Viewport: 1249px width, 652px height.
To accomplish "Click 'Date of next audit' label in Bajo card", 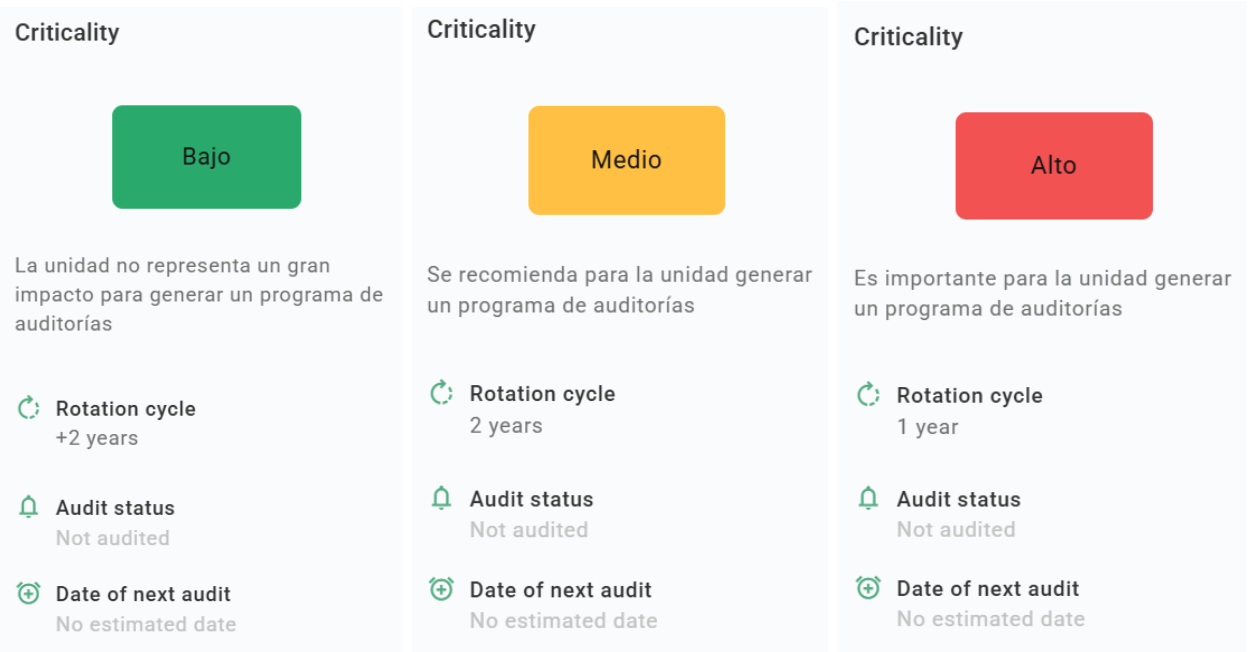I will [143, 594].
